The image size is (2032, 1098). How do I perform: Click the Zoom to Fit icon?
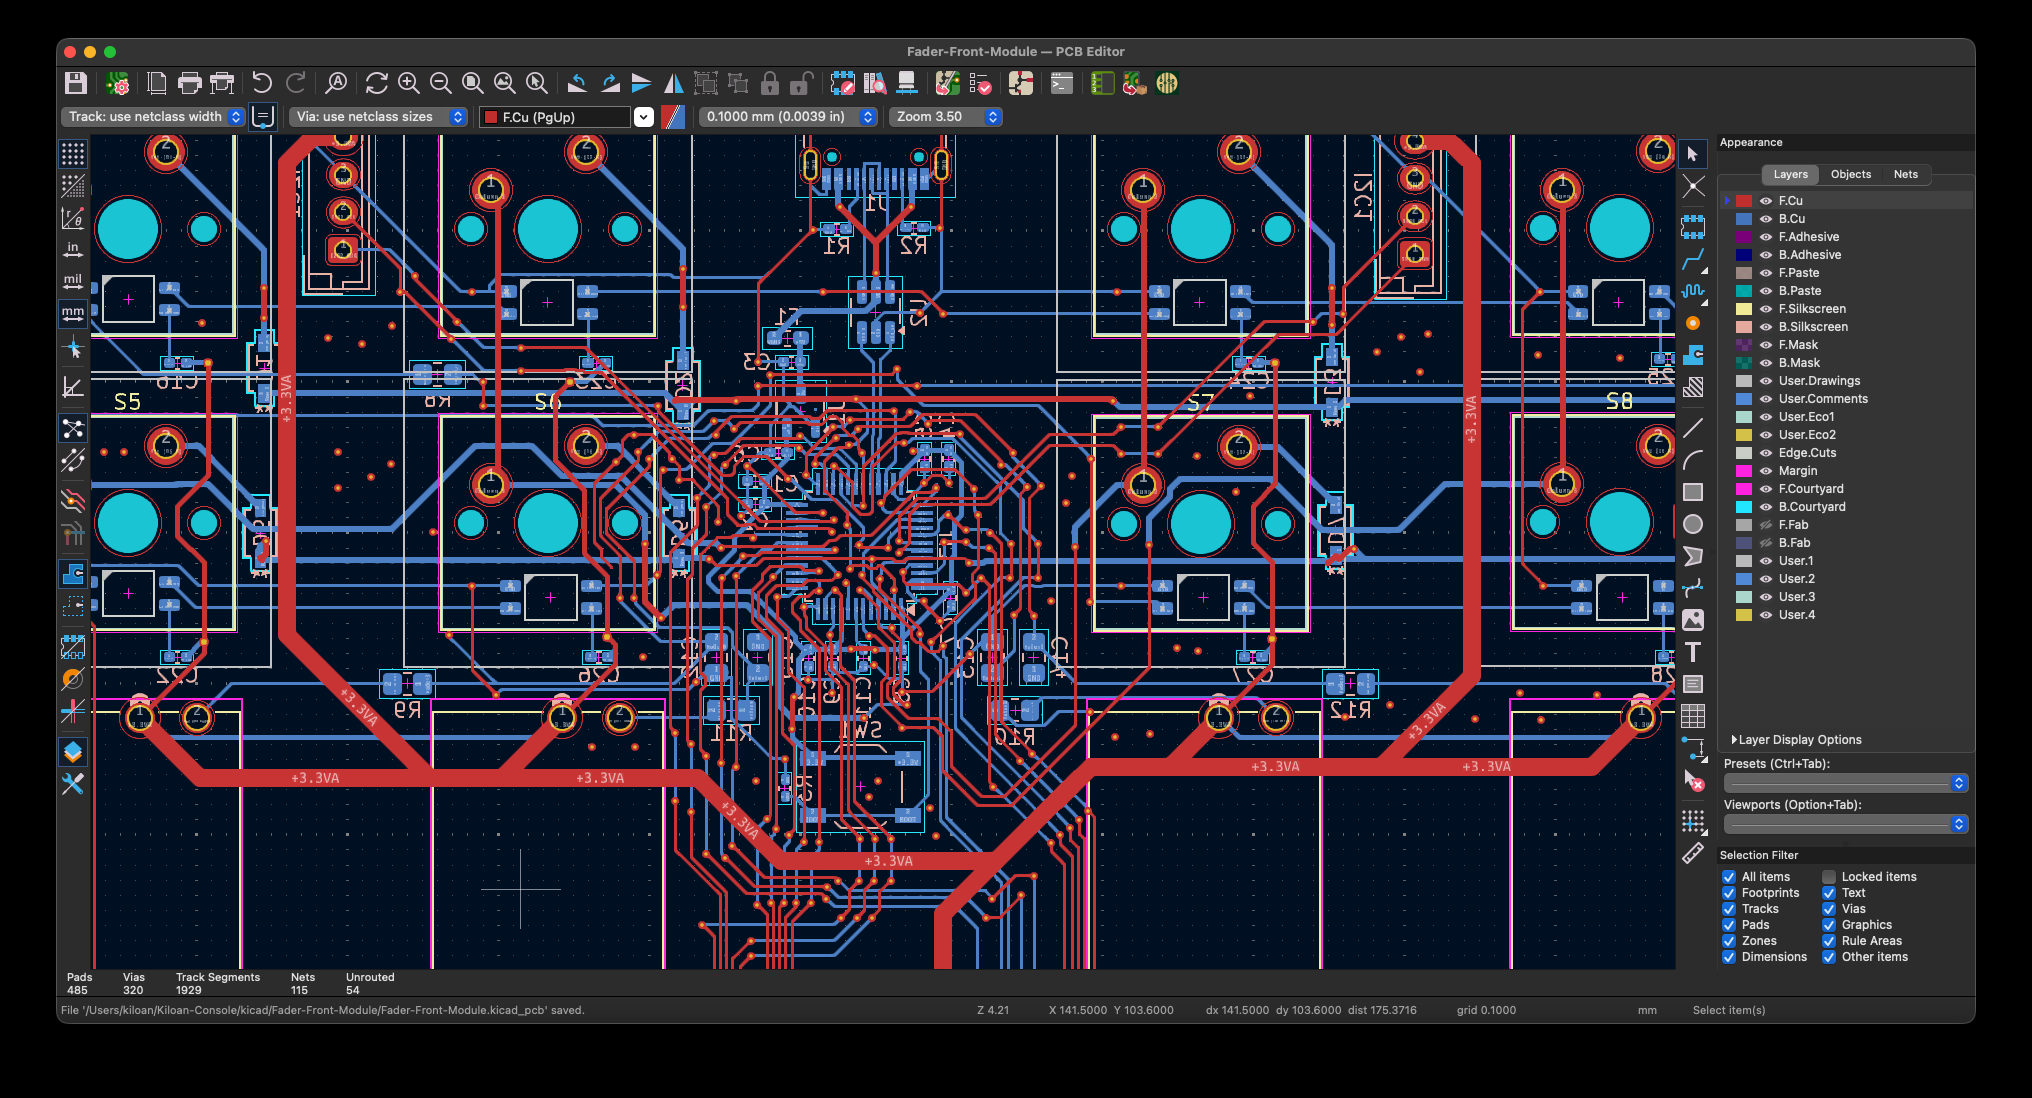pos(473,84)
